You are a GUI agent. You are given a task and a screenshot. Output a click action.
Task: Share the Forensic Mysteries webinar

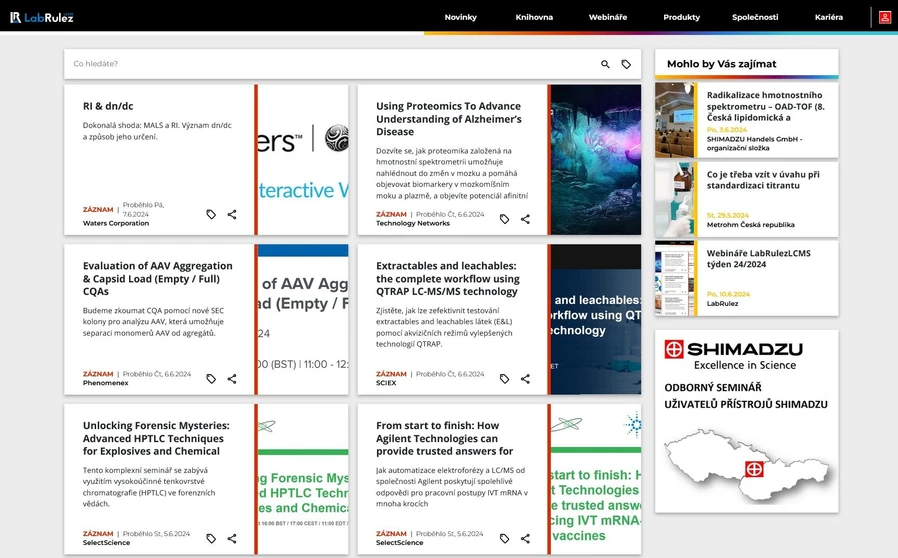coord(232,539)
